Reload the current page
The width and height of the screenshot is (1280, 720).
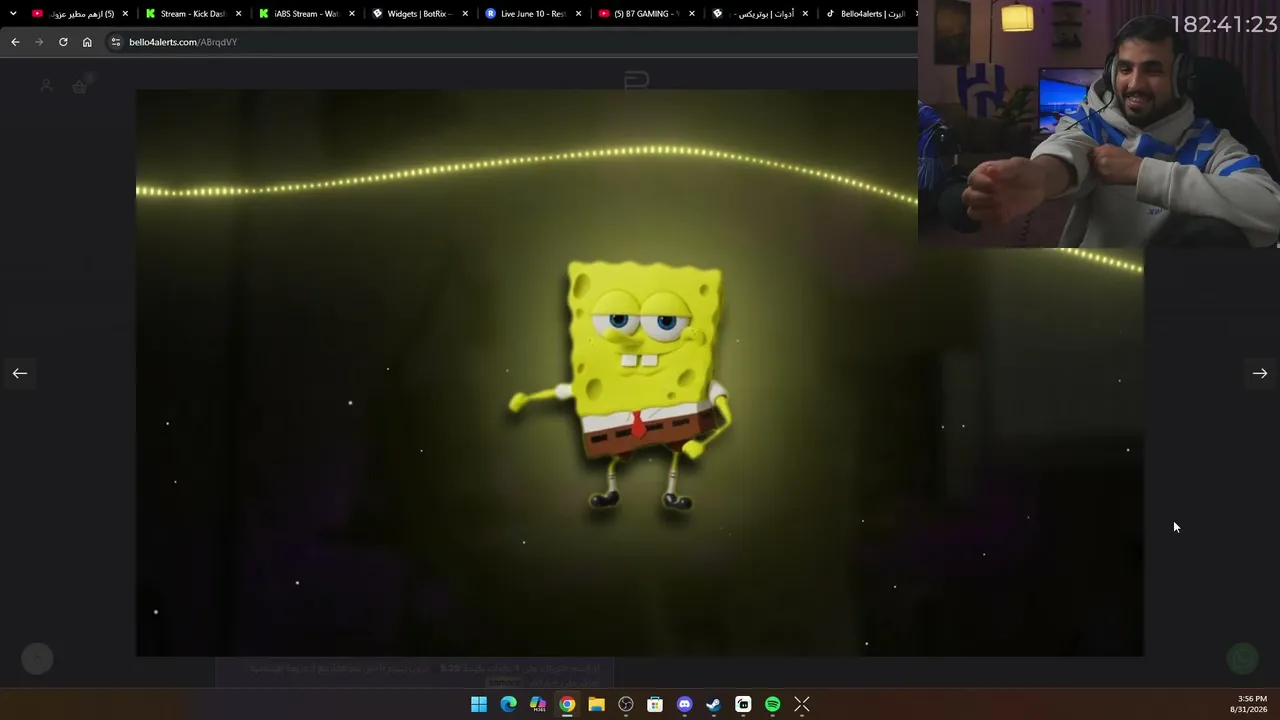pos(63,42)
